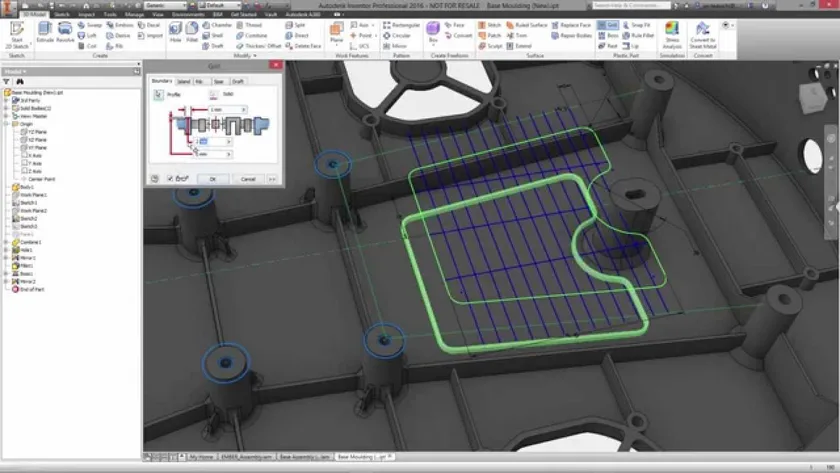Choose the Fillet tool
The height and width of the screenshot is (473, 840).
pyautogui.click(x=192, y=33)
